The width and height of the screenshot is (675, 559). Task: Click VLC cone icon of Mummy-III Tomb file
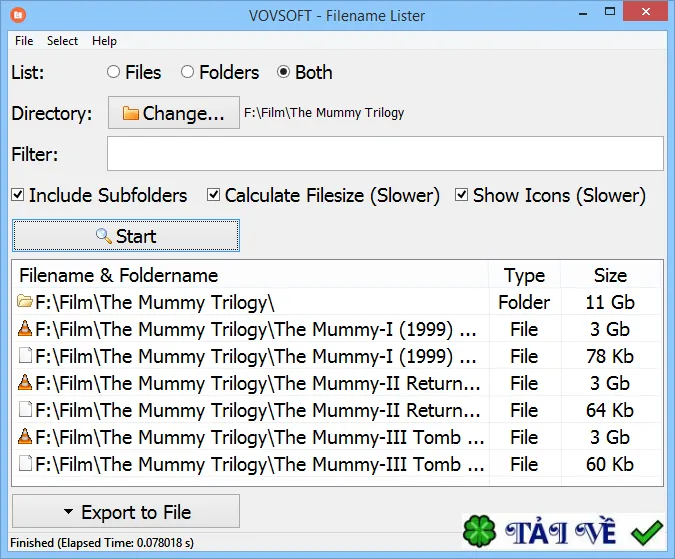tap(25, 436)
